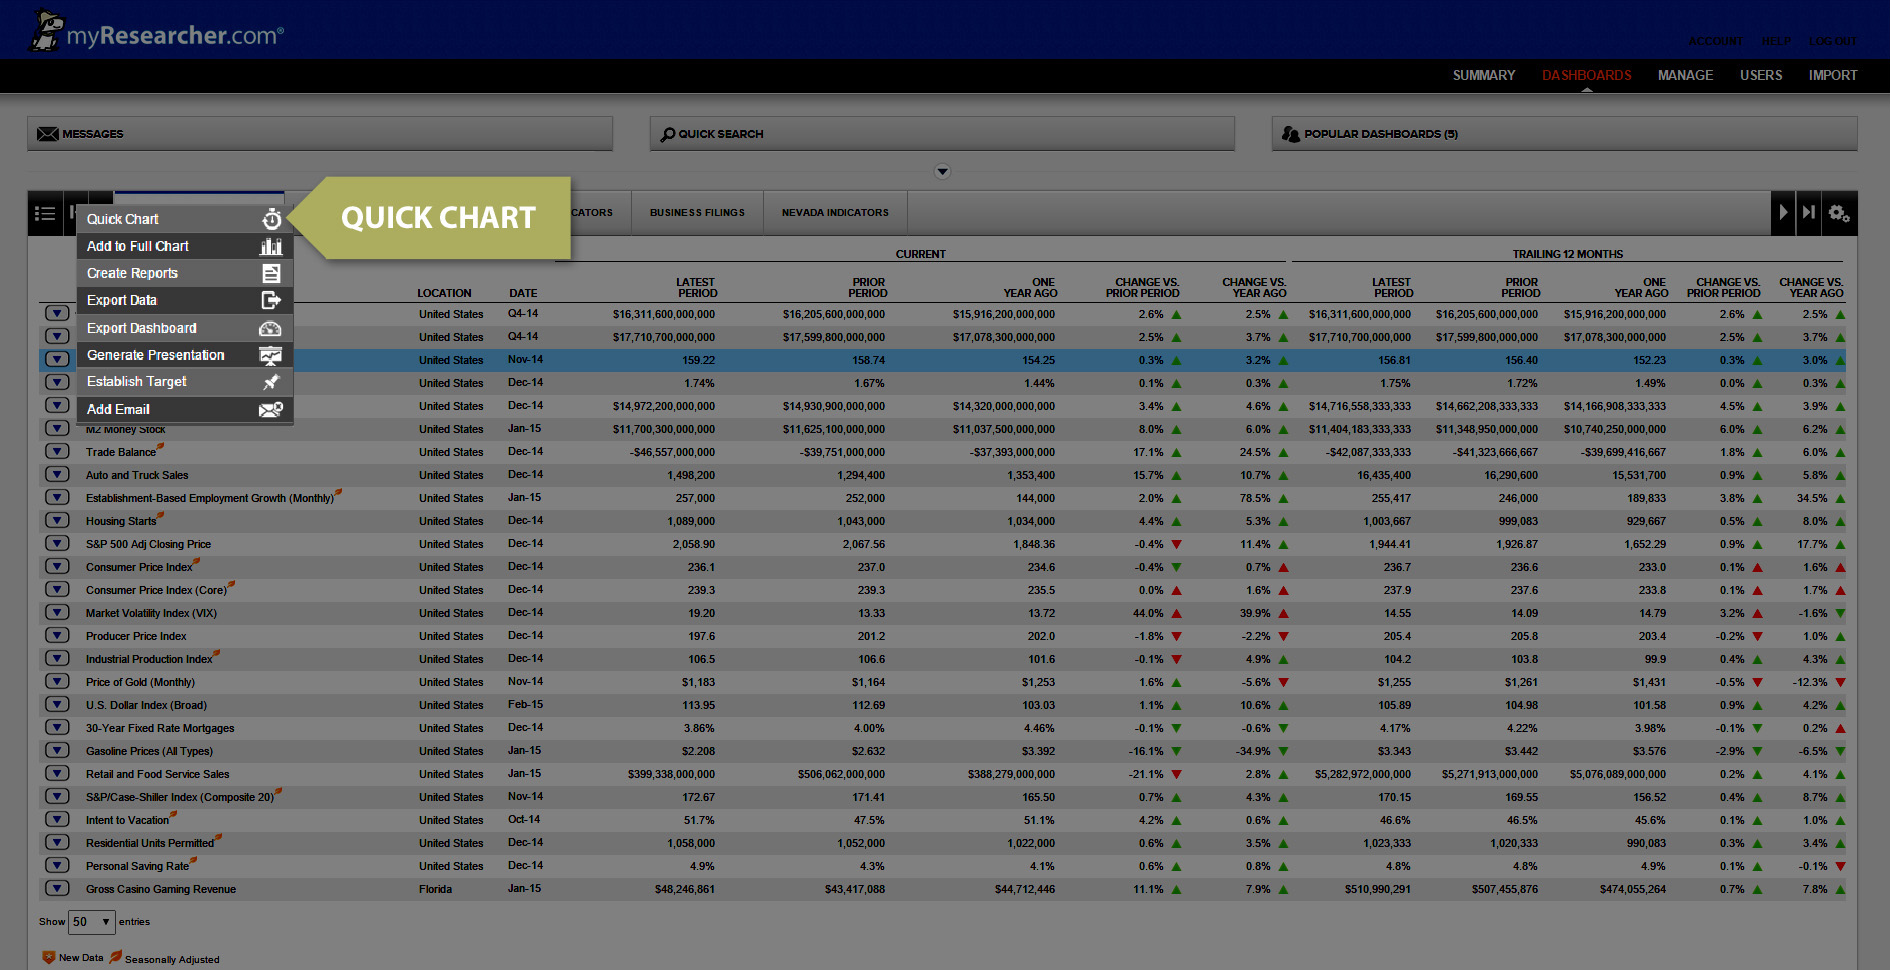The height and width of the screenshot is (970, 1890).
Task: Click the Quick Chart stopwatch icon
Action: tap(271, 219)
